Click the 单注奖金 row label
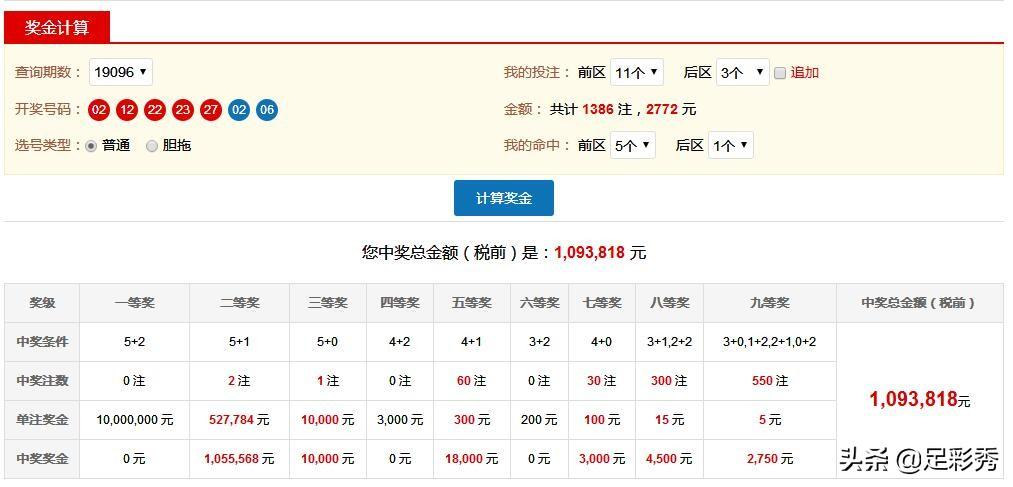This screenshot has width=1013, height=487. pyautogui.click(x=42, y=420)
